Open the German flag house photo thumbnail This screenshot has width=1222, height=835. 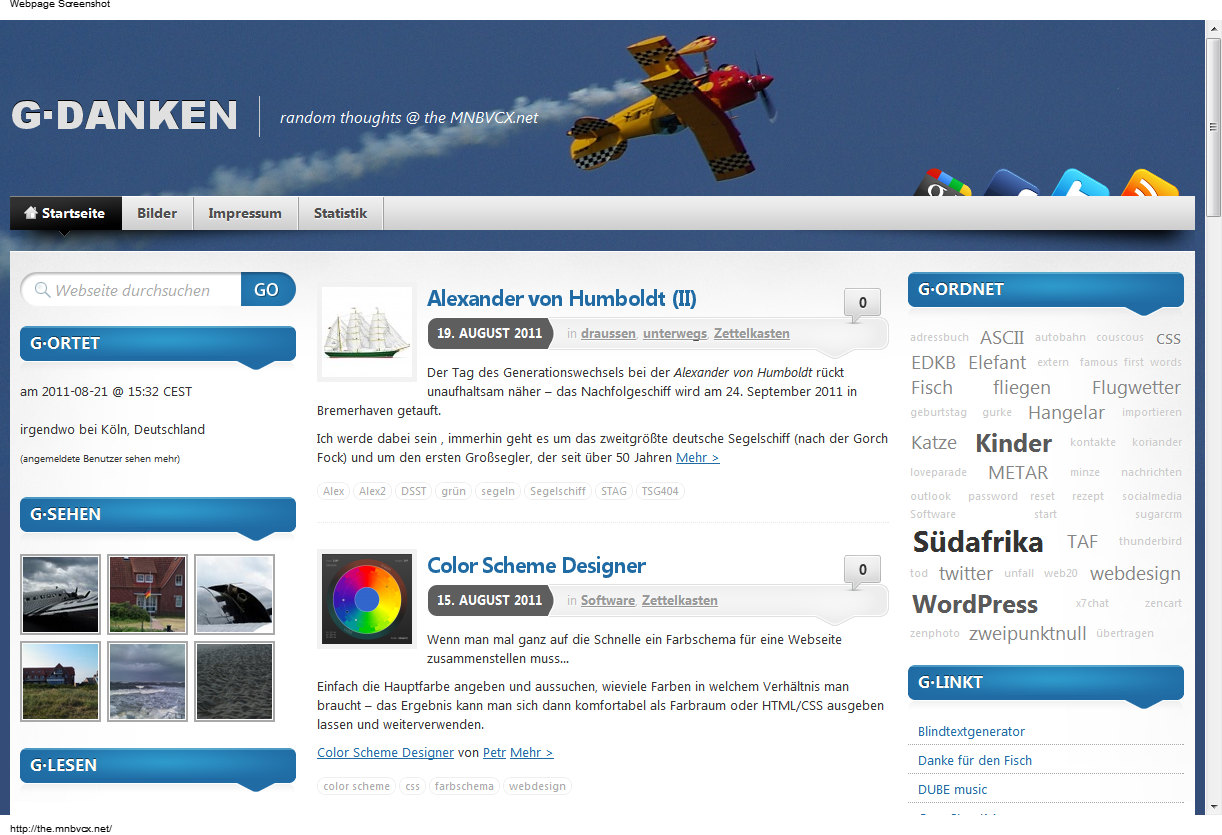(x=147, y=595)
